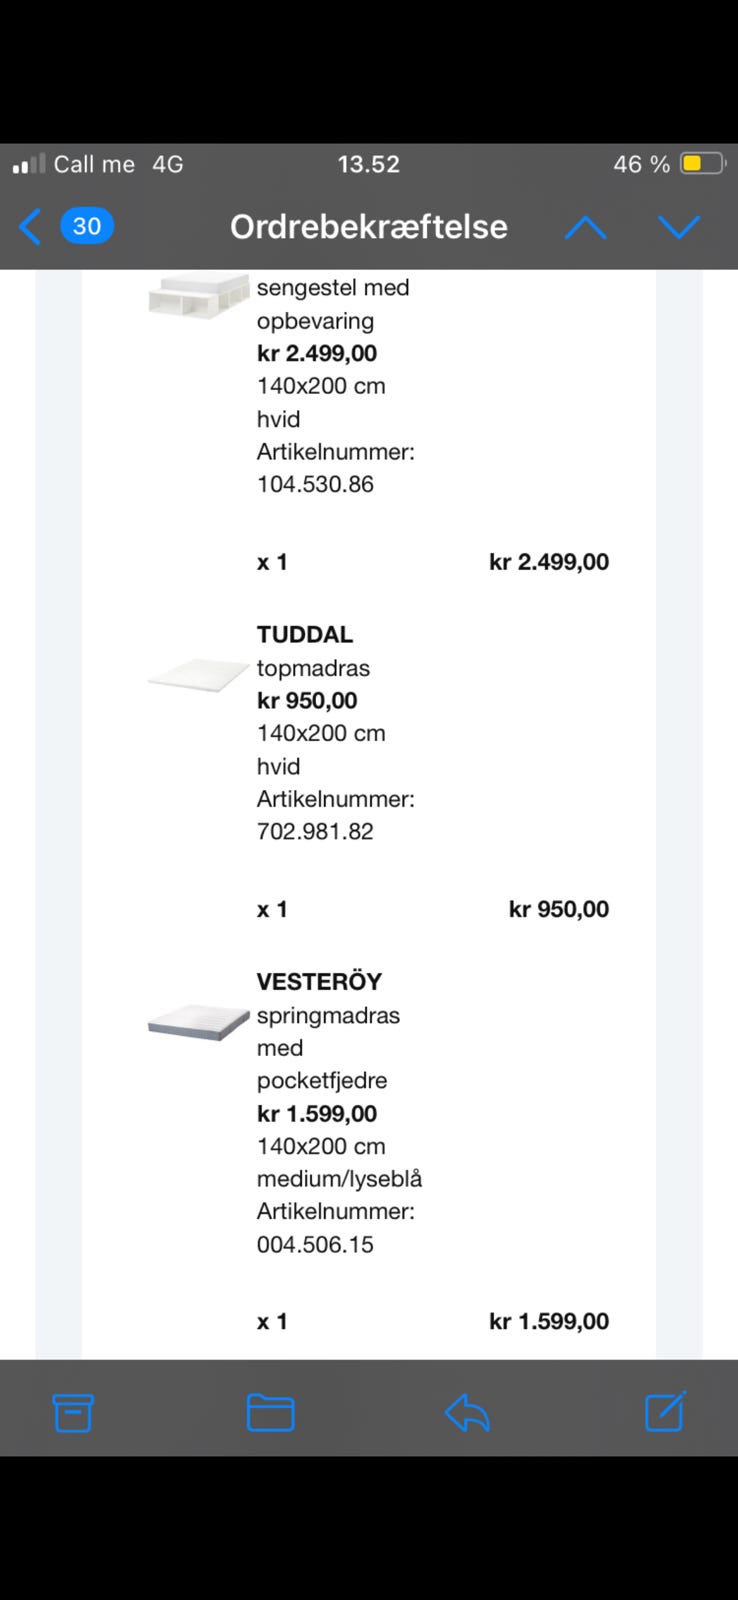
Task: Go to previous message with up arrow
Action: pos(585,228)
